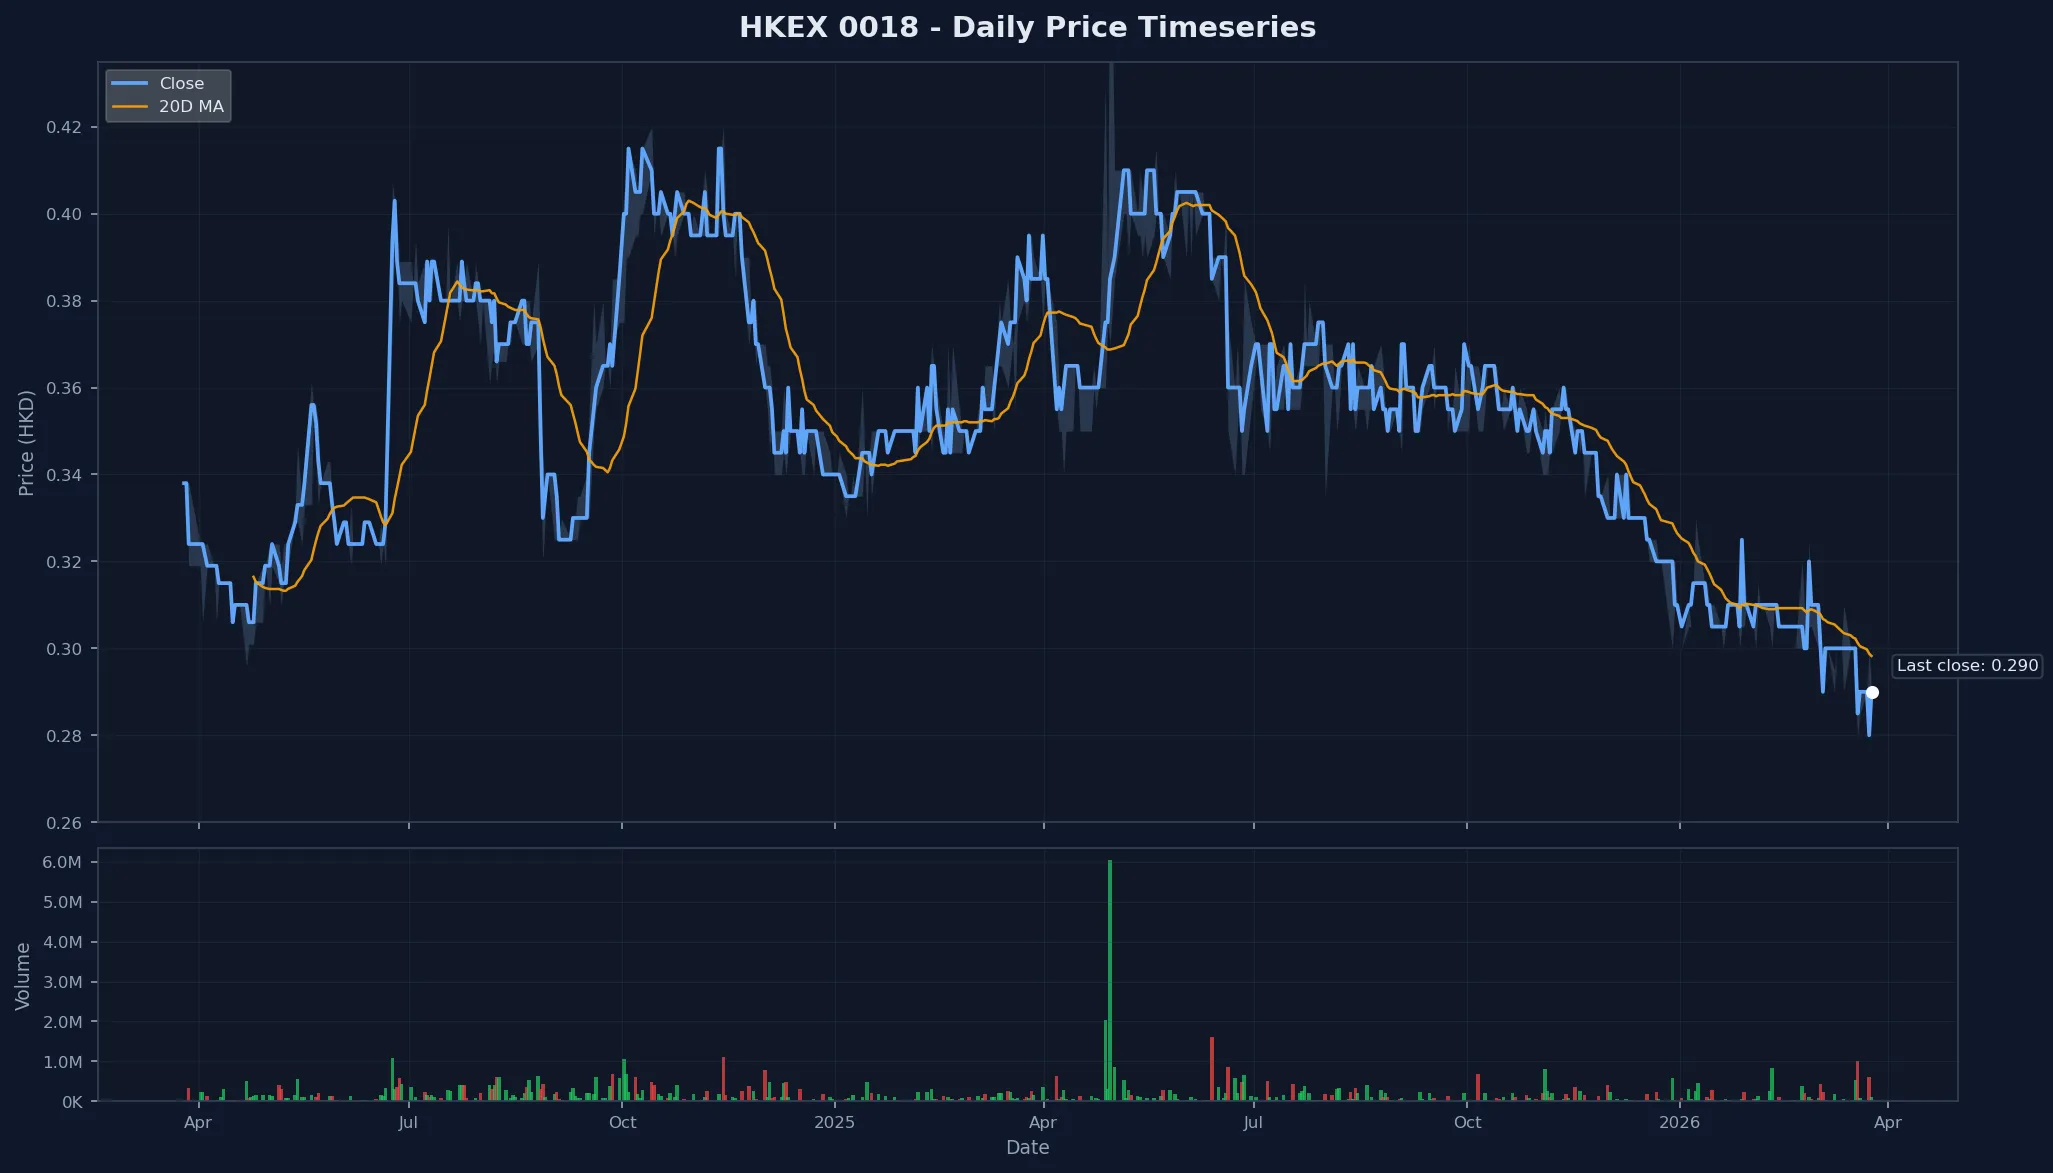Toggle the 20D MA line visibility
This screenshot has height=1173, width=2053.
[190, 107]
